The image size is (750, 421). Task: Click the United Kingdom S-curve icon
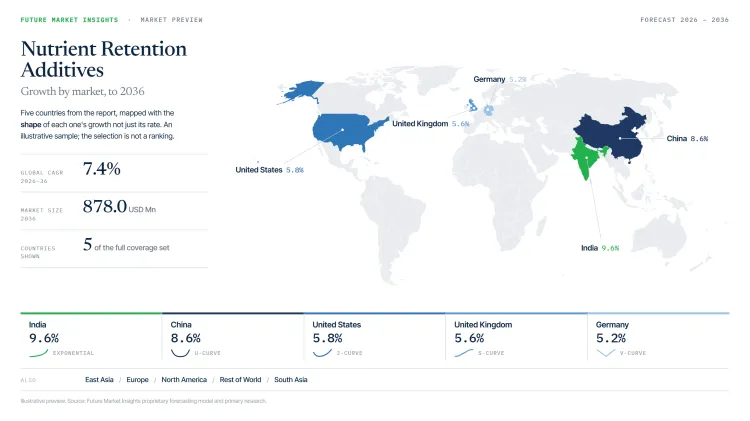[x=463, y=353]
